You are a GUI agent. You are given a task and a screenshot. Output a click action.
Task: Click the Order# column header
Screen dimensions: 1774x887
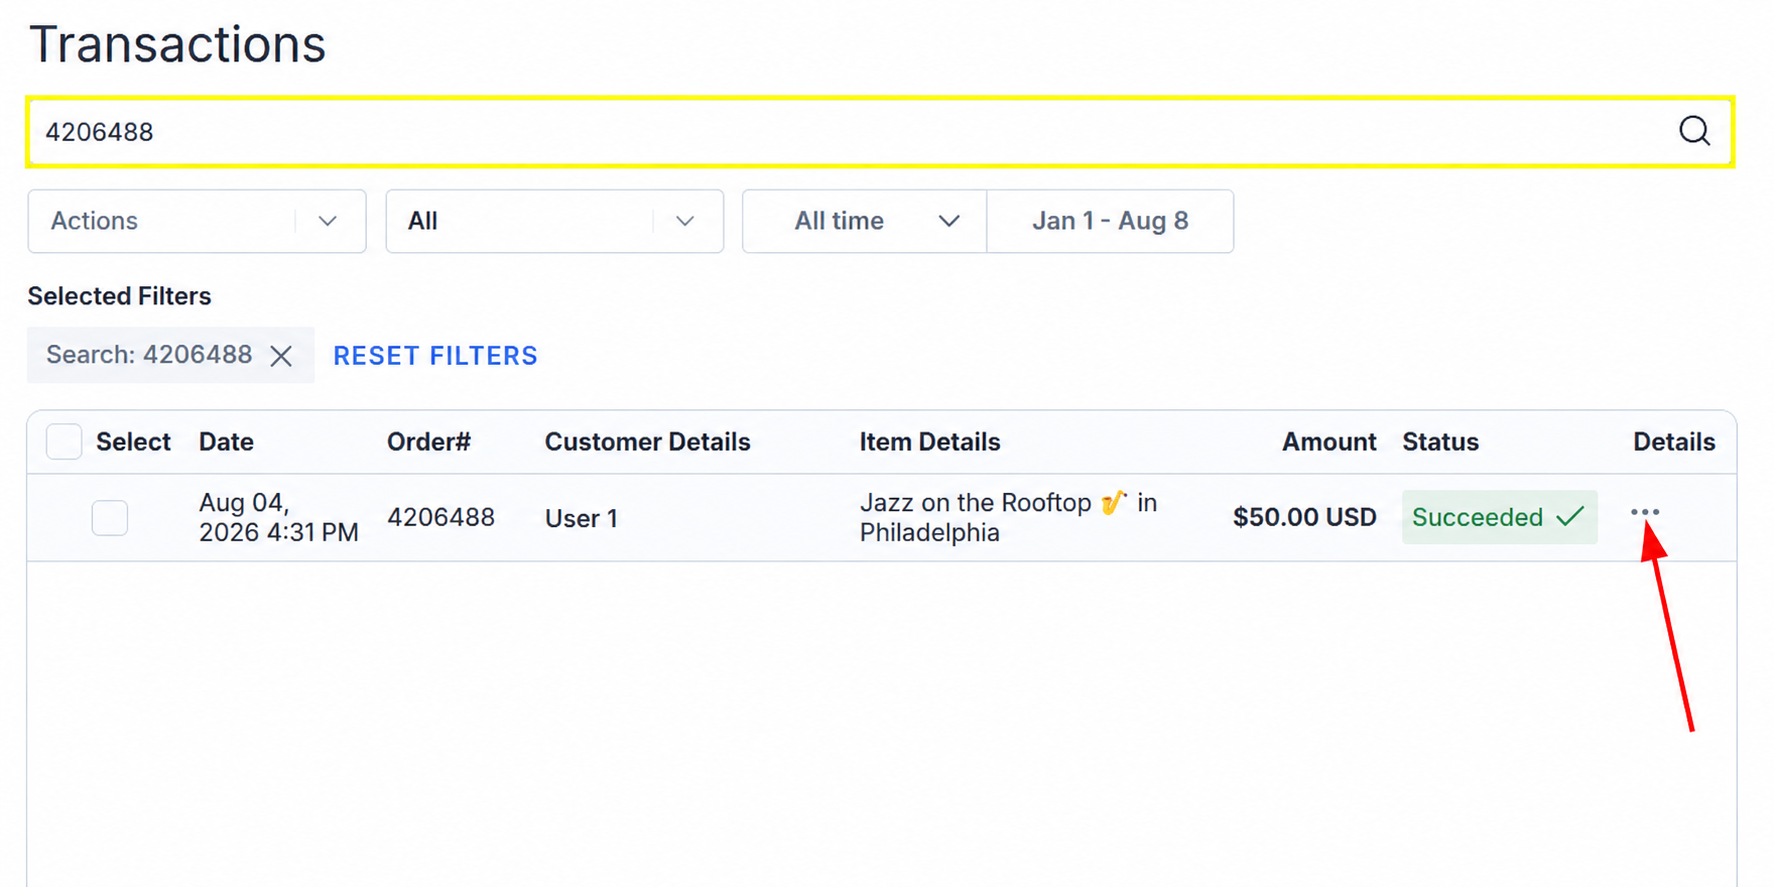click(429, 442)
